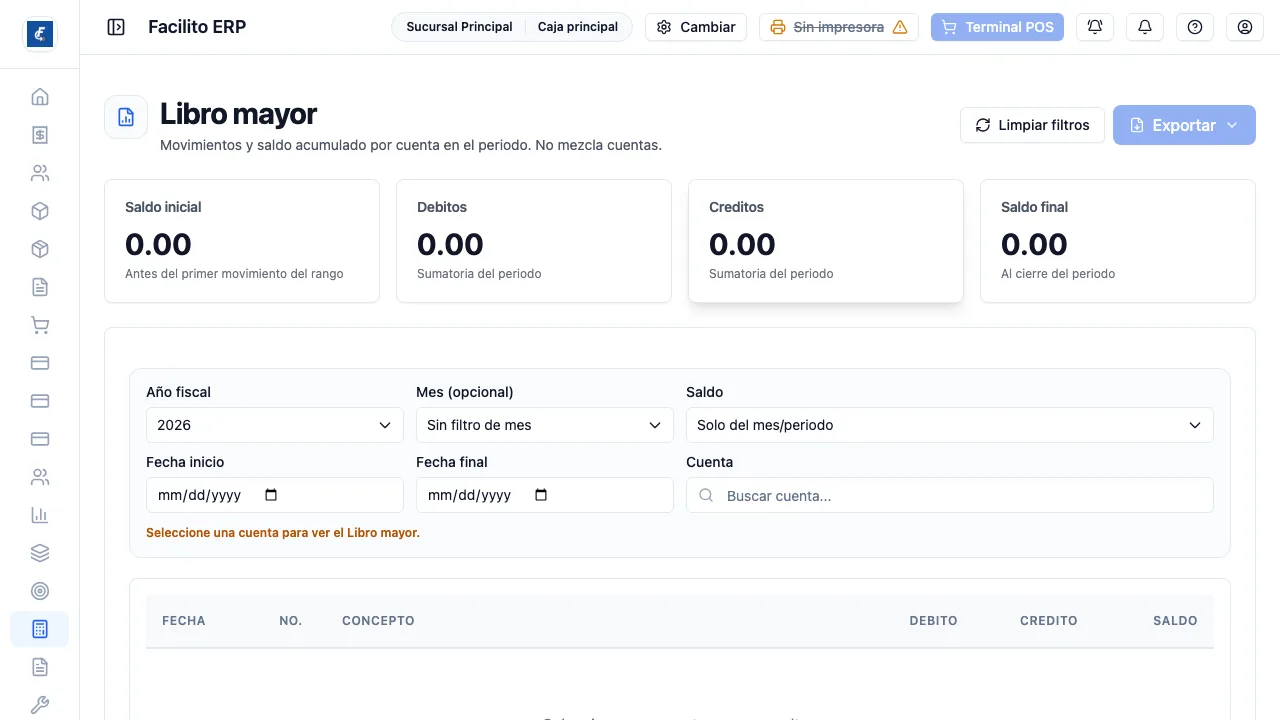Click the Creditos summary card
The width and height of the screenshot is (1280, 720).
[x=826, y=241]
